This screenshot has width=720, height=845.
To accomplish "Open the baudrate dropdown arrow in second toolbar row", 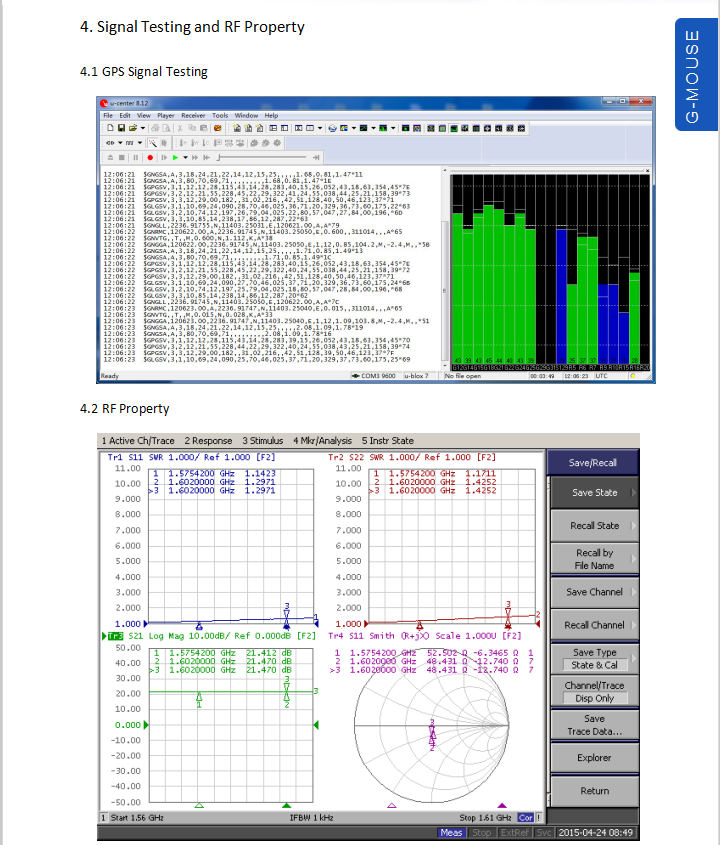I will coord(140,143).
